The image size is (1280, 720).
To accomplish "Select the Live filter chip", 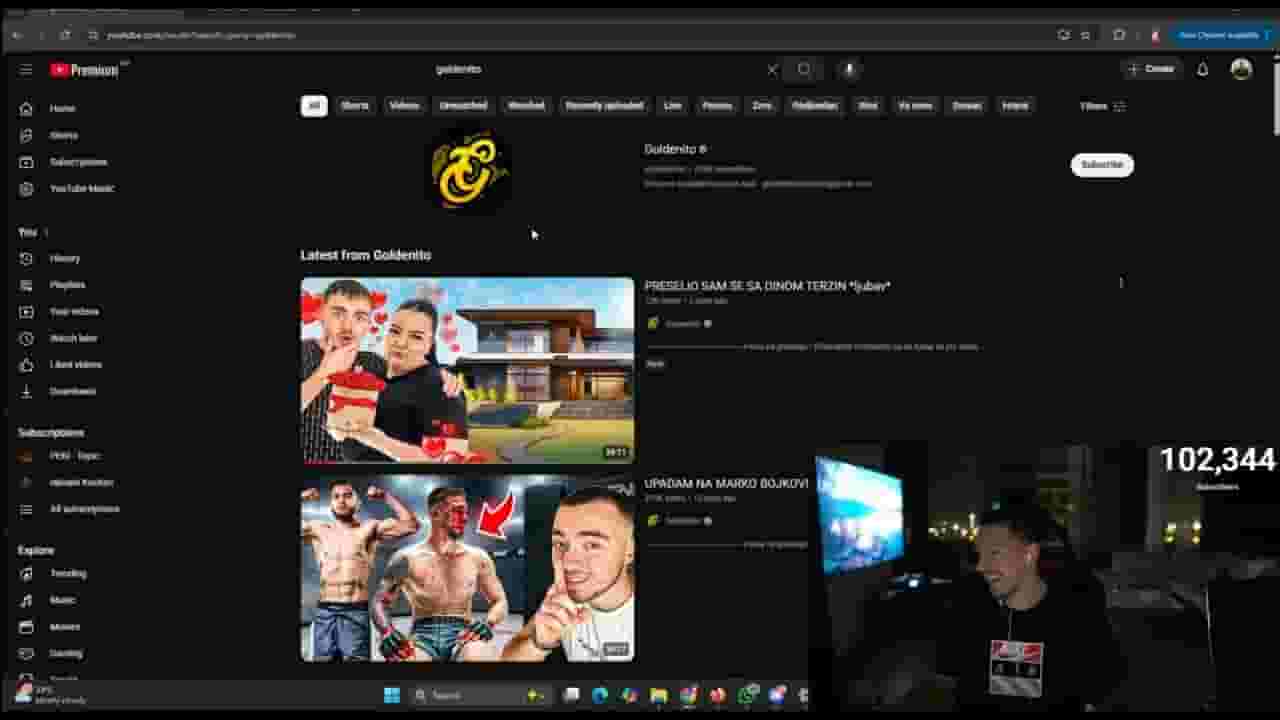I will pyautogui.click(x=673, y=106).
